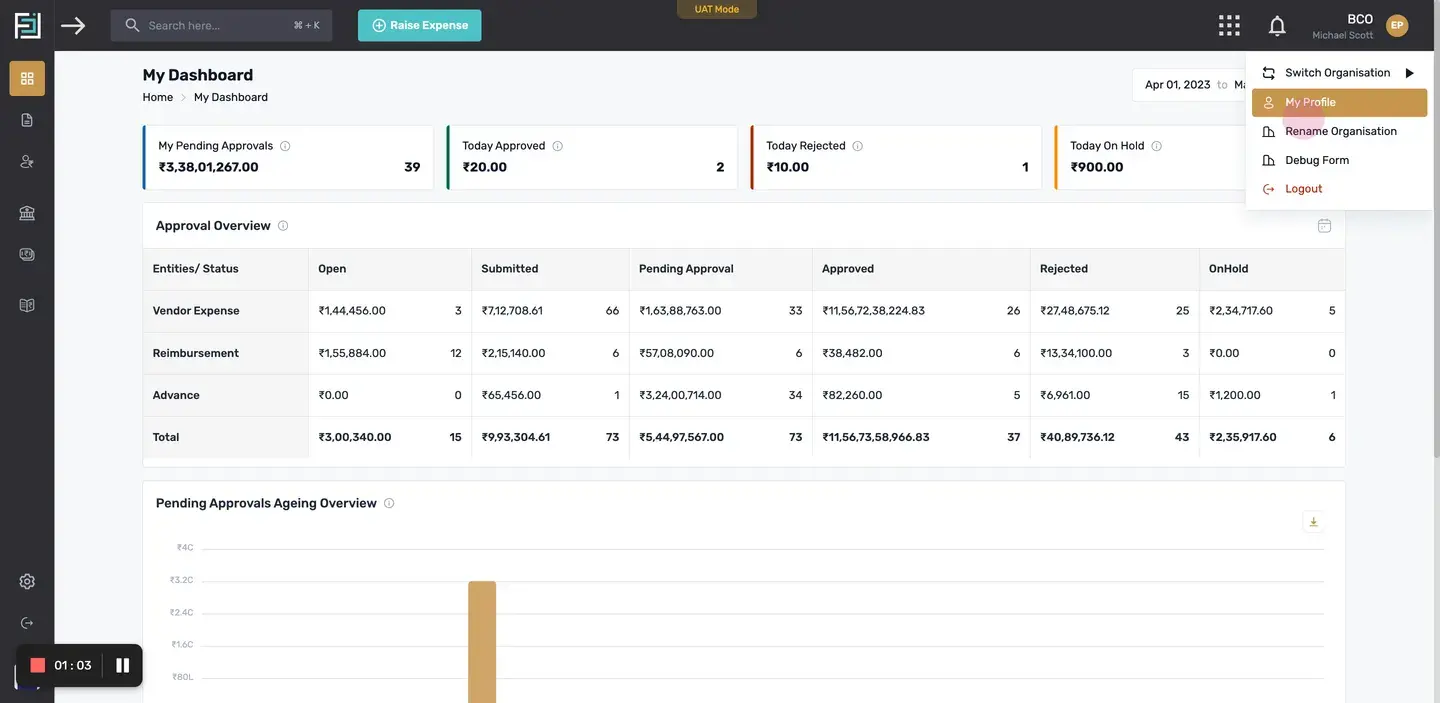This screenshot has width=1440, height=703.
Task: Open the dashboard grid icon in the sidebar
Action: [27, 78]
